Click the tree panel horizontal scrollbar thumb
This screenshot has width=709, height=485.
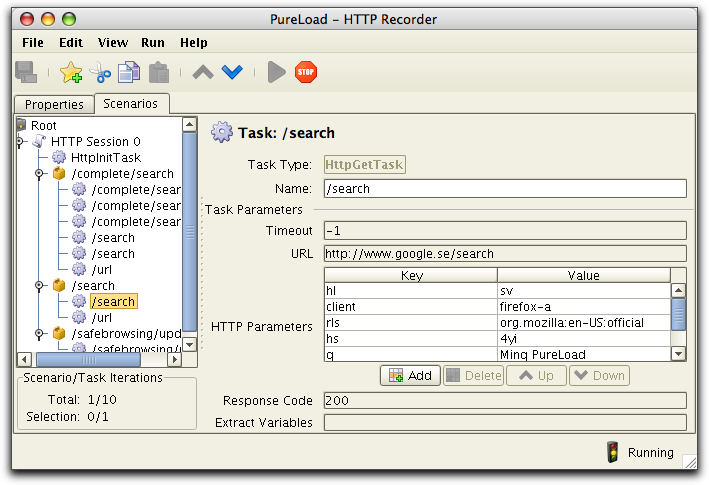click(89, 360)
